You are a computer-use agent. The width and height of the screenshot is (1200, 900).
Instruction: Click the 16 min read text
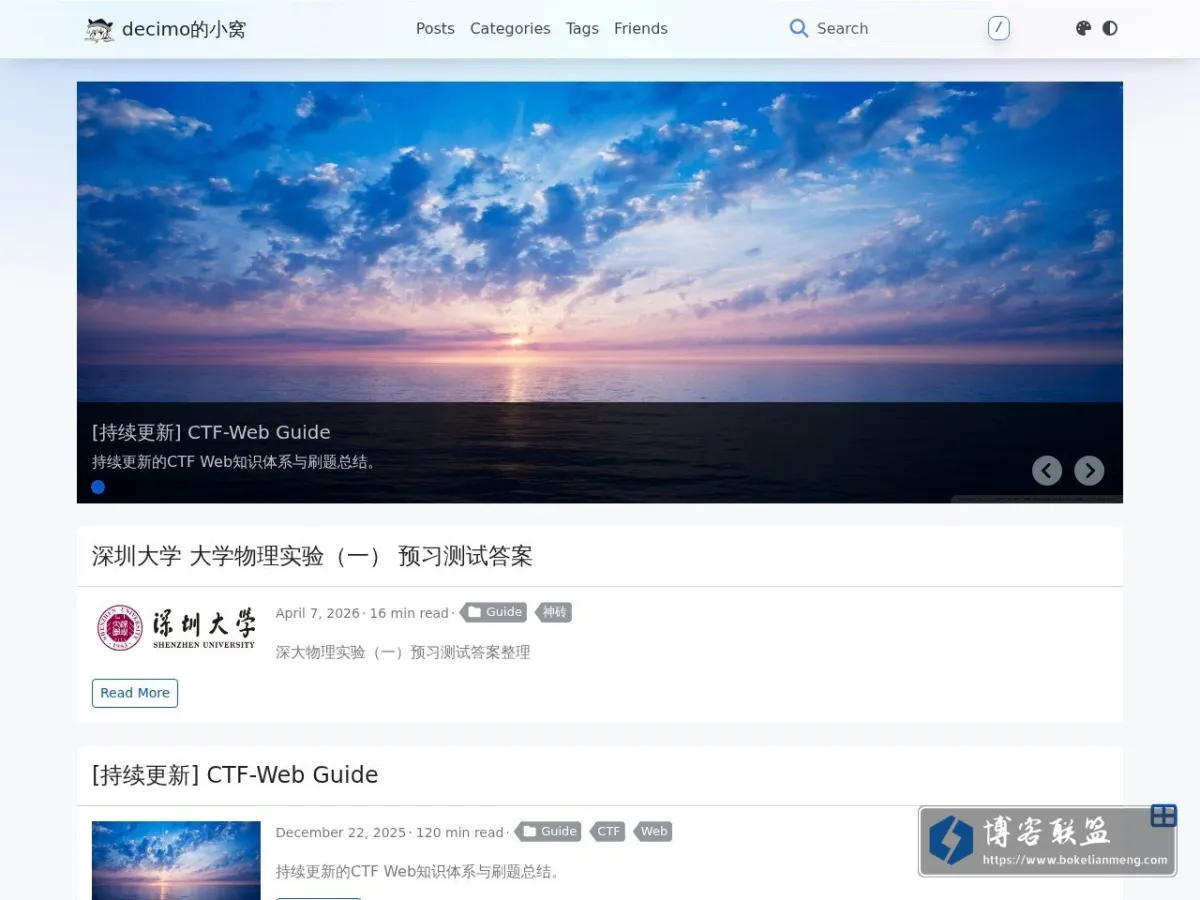point(409,613)
